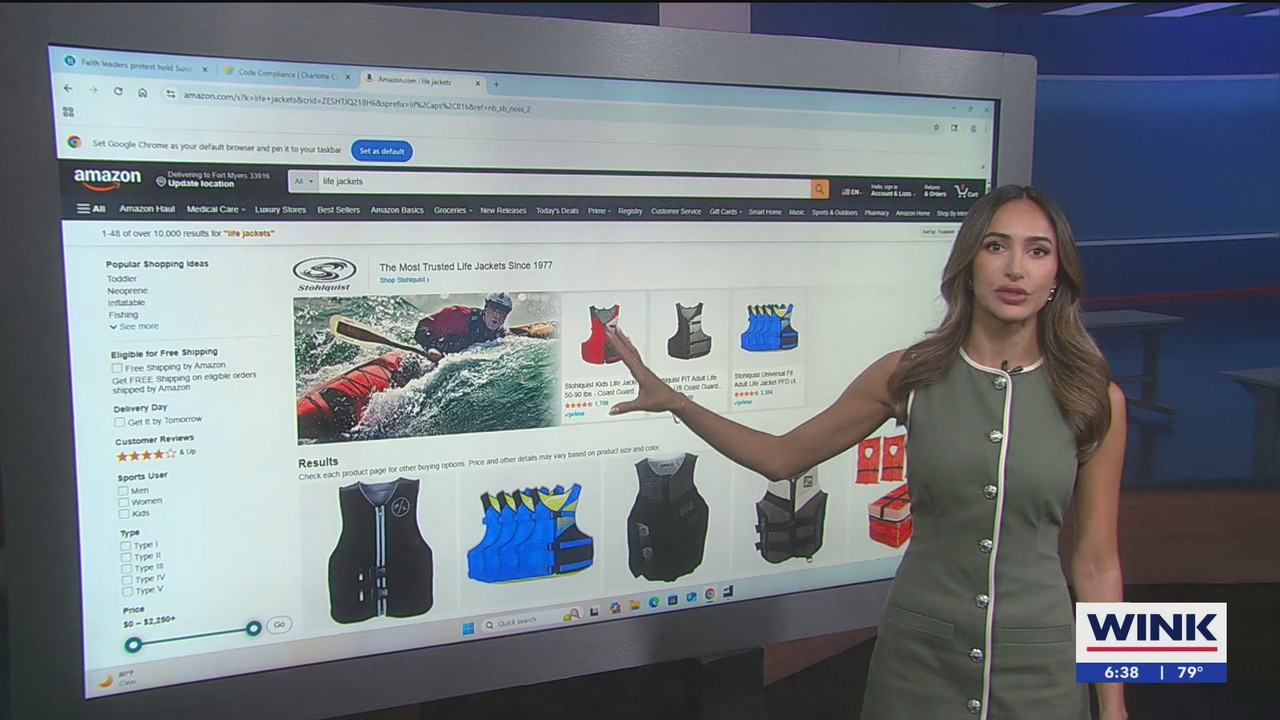Reload the Amazon page
Viewport: 1280px width, 720px height.
(118, 90)
